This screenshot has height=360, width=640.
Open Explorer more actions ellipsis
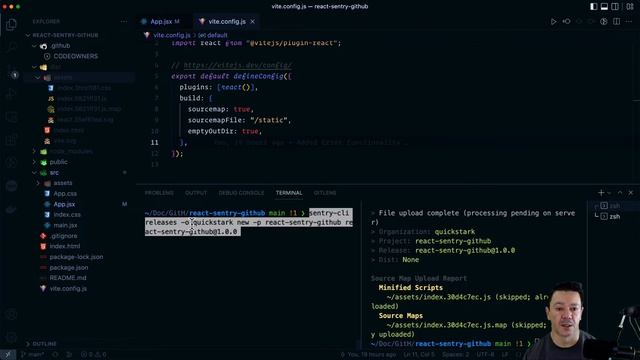click(124, 21)
